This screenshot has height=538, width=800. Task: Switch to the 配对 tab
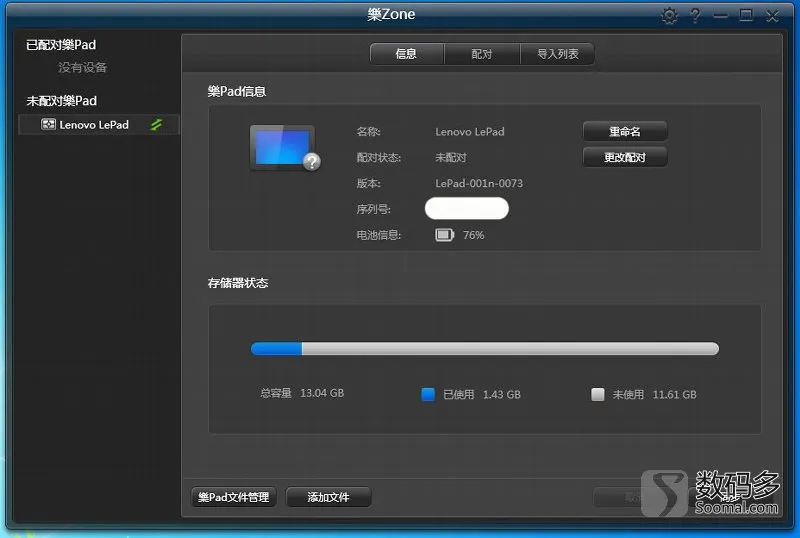(482, 54)
